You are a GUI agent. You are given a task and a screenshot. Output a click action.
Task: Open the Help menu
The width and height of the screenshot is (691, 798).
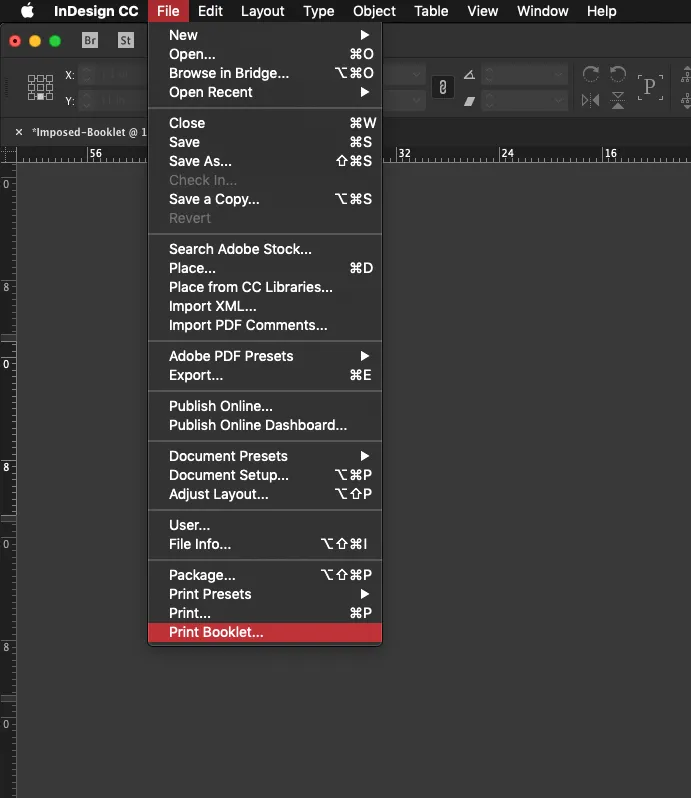point(601,11)
